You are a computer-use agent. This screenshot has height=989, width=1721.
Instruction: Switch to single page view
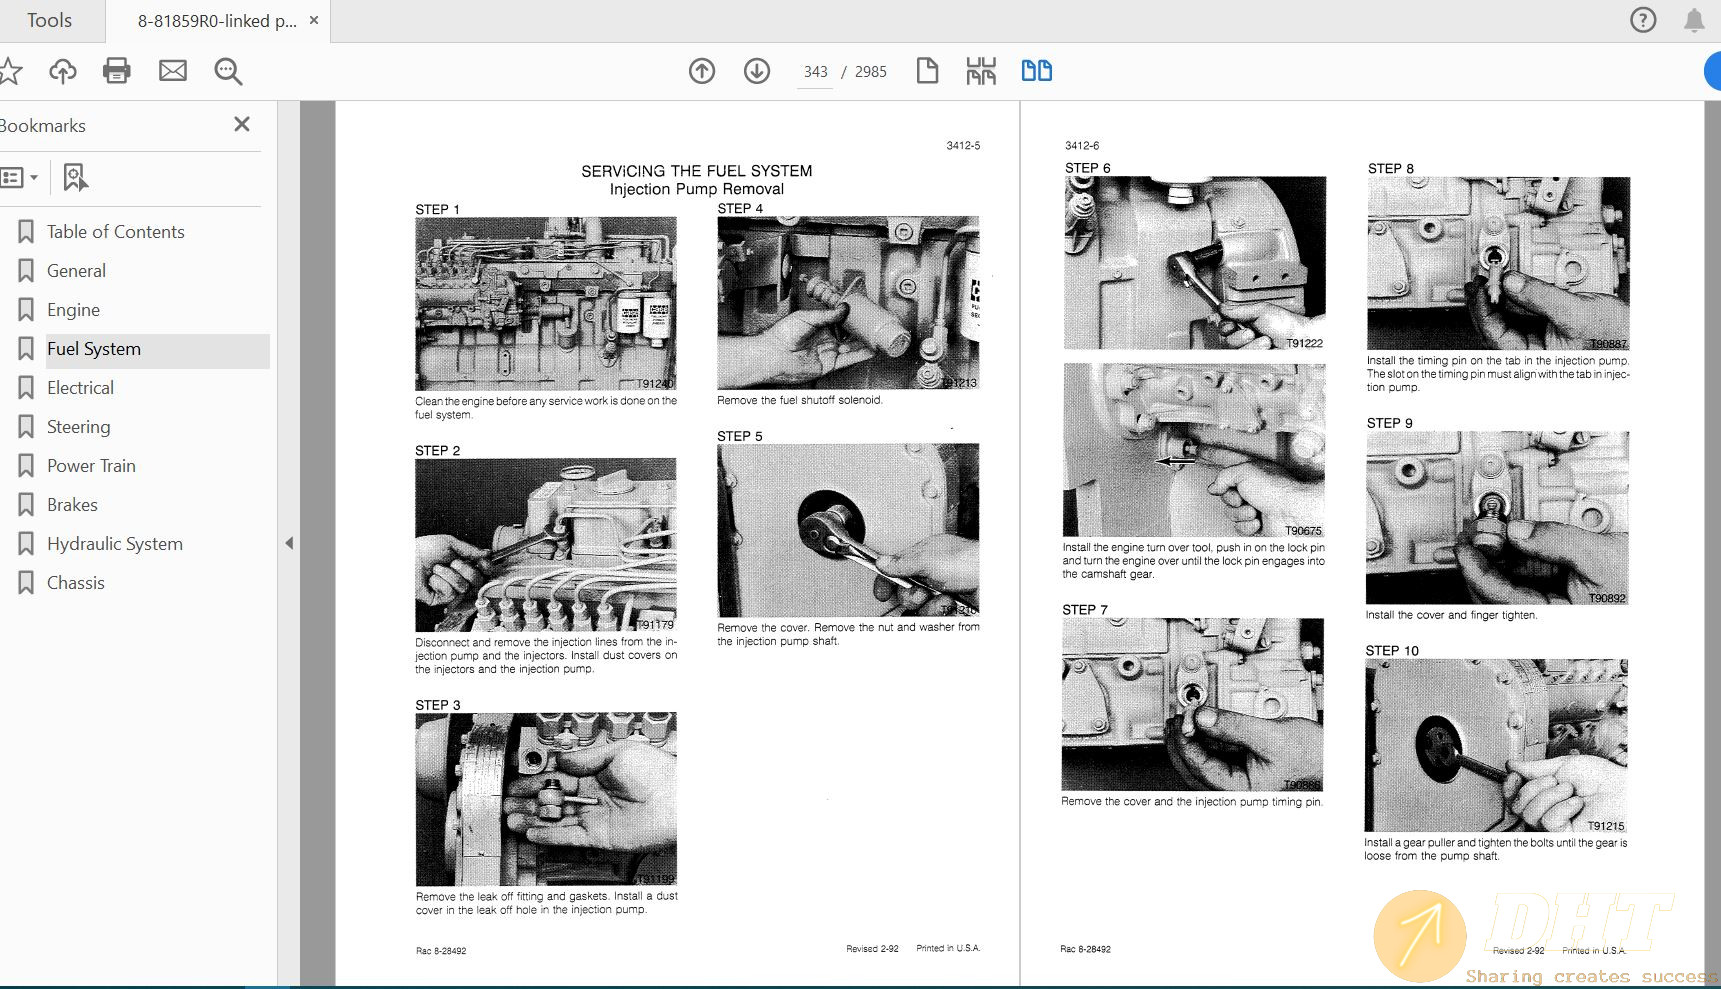927,71
